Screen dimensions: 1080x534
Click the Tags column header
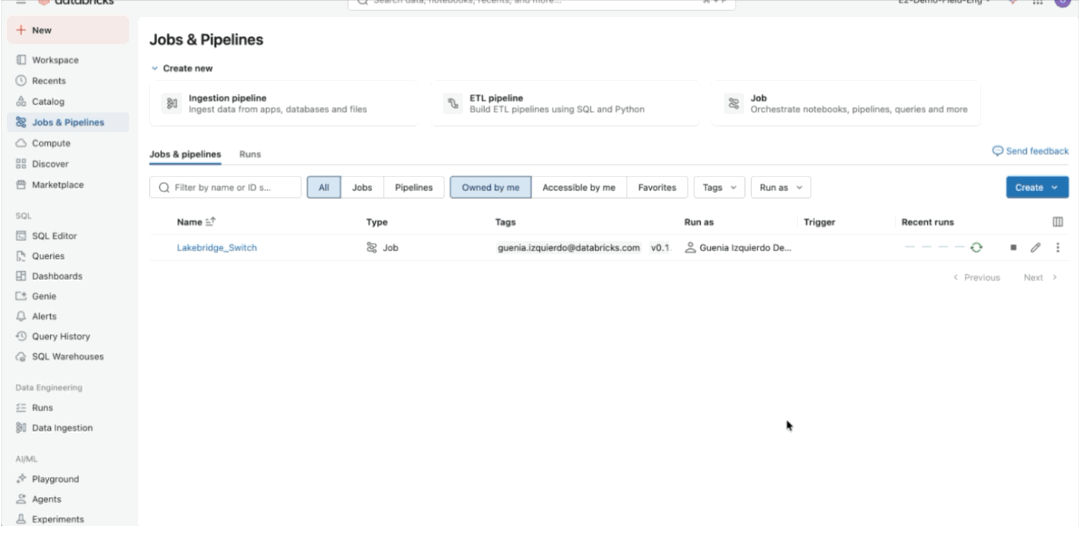(506, 222)
